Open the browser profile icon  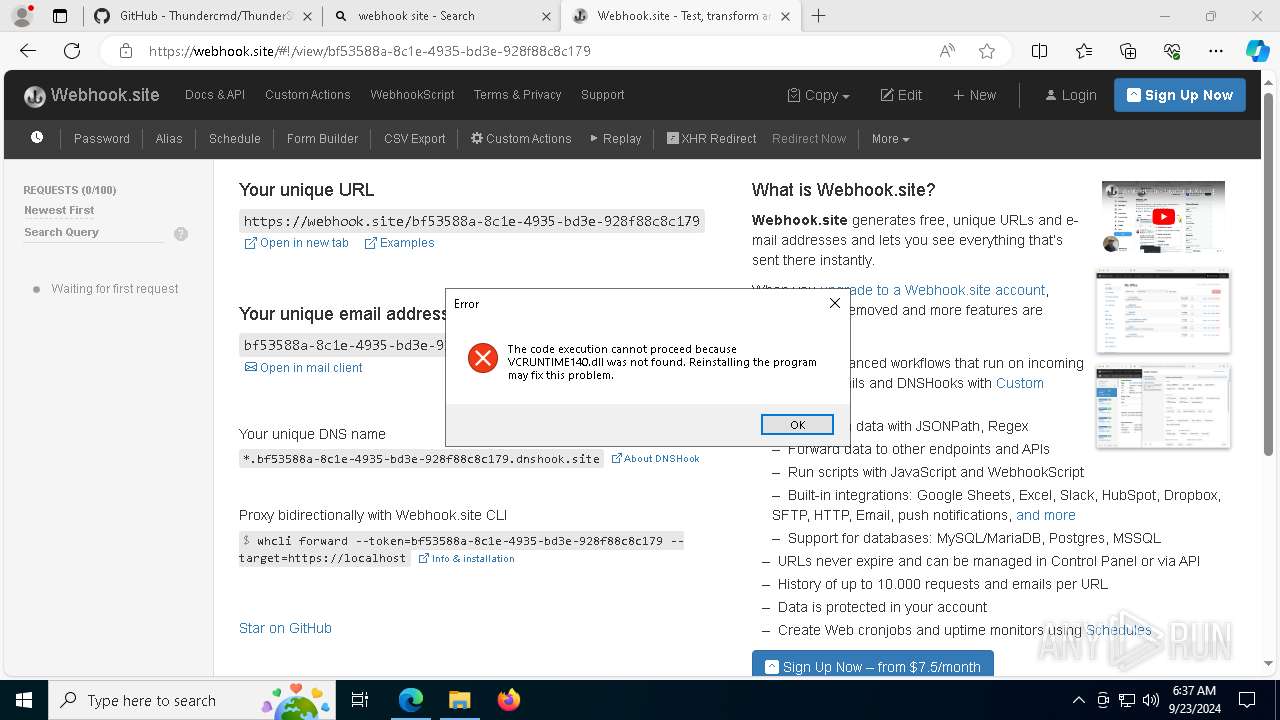point(22,16)
